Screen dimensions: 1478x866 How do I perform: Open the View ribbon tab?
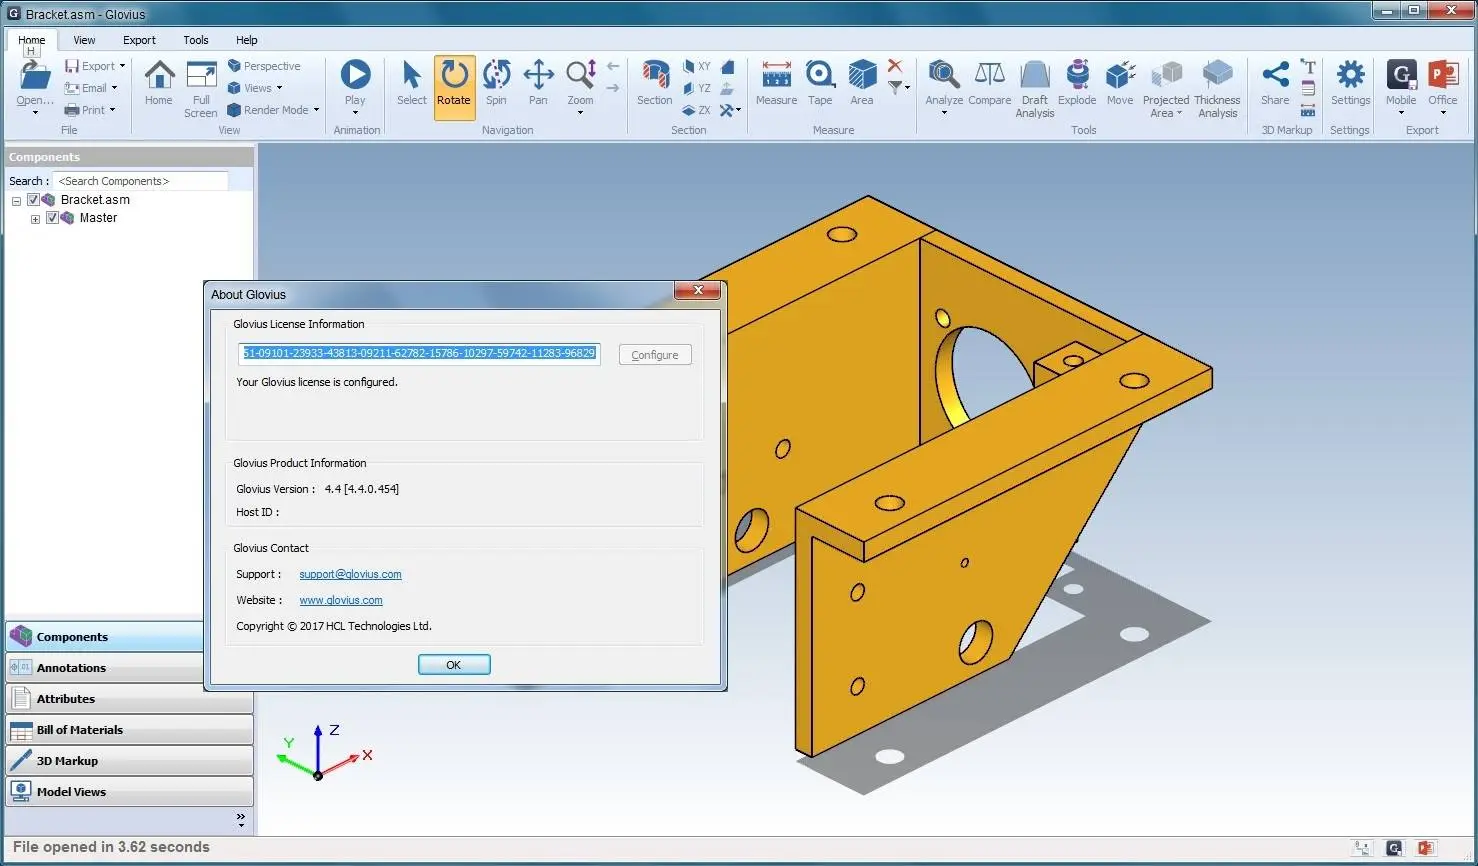click(x=84, y=40)
